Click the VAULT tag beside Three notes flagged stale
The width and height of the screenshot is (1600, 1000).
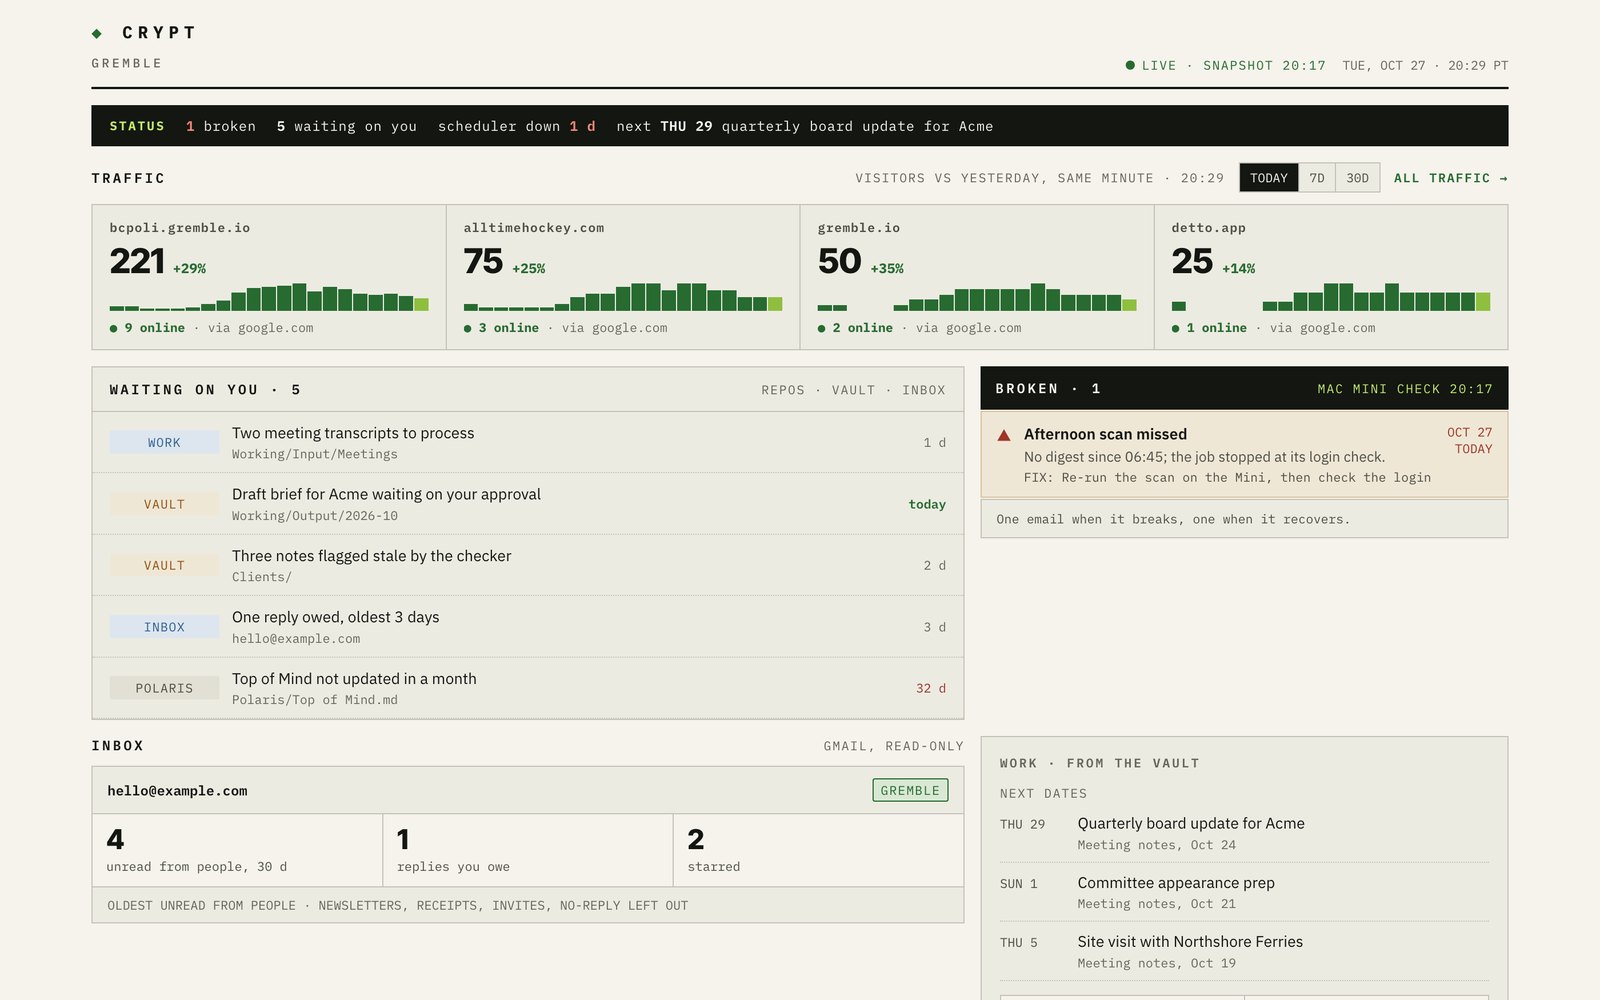(164, 565)
